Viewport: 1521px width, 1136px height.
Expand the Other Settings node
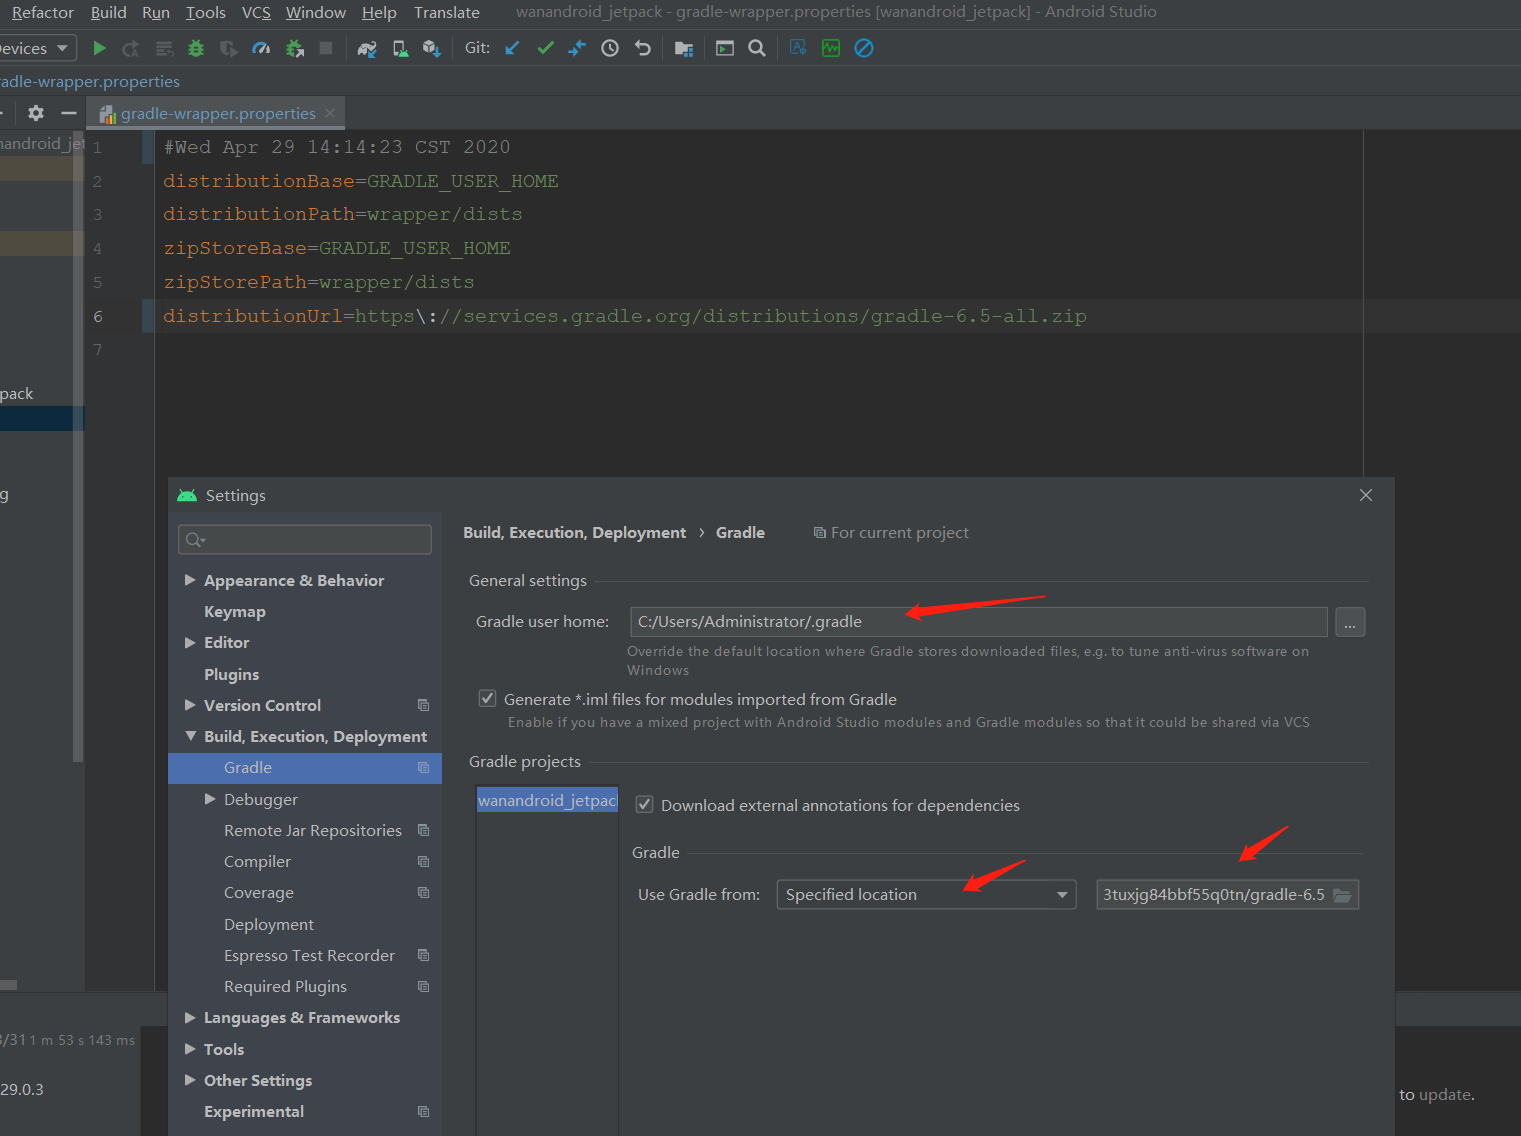pos(190,1080)
